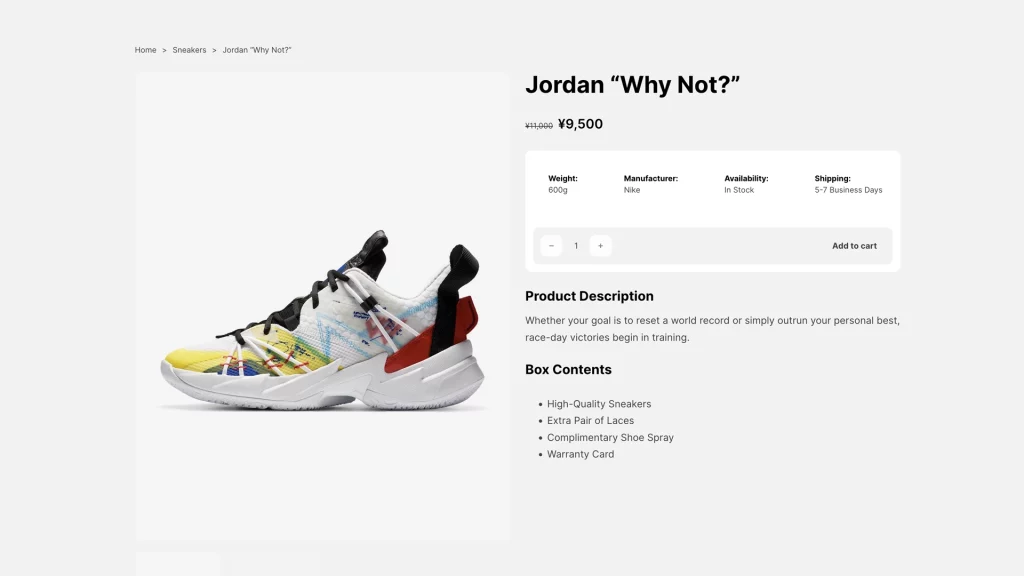Click the Jordan "Why Not?" product title
Viewport: 1024px width, 576px height.
pyautogui.click(x=632, y=85)
